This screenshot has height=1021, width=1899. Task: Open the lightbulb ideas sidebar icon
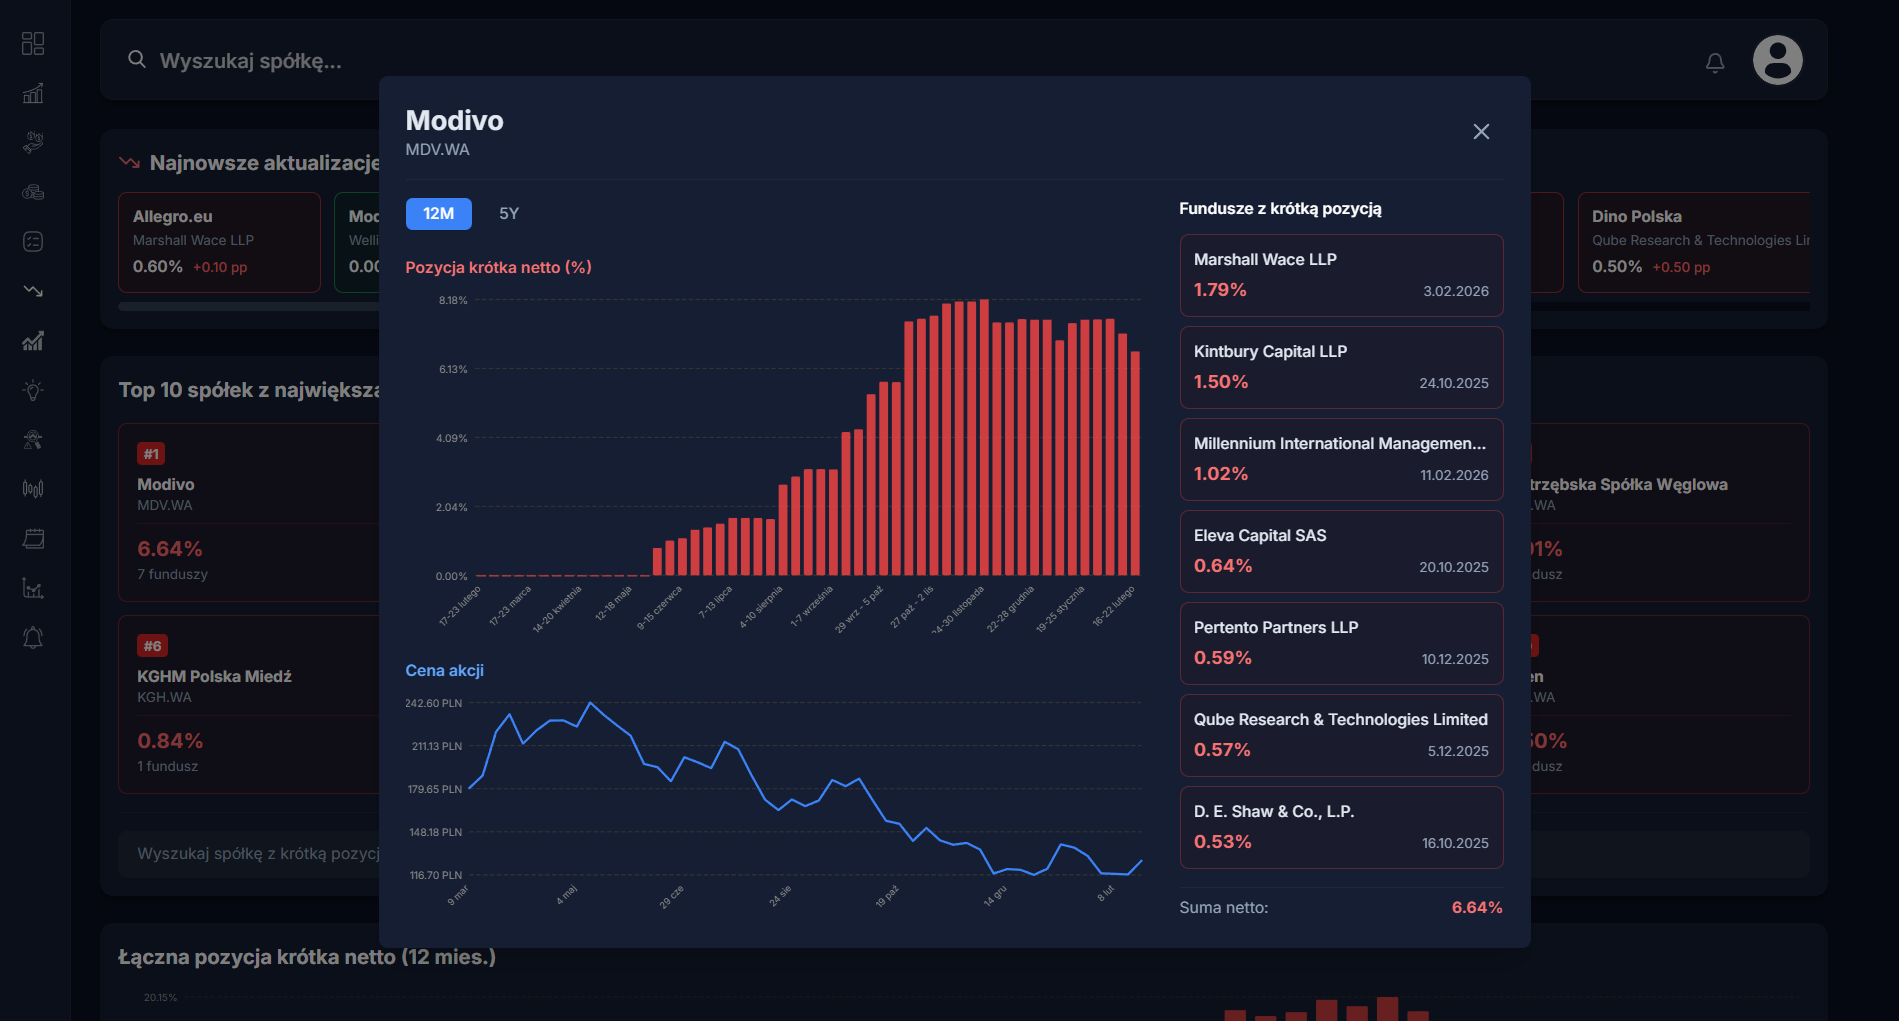(33, 390)
